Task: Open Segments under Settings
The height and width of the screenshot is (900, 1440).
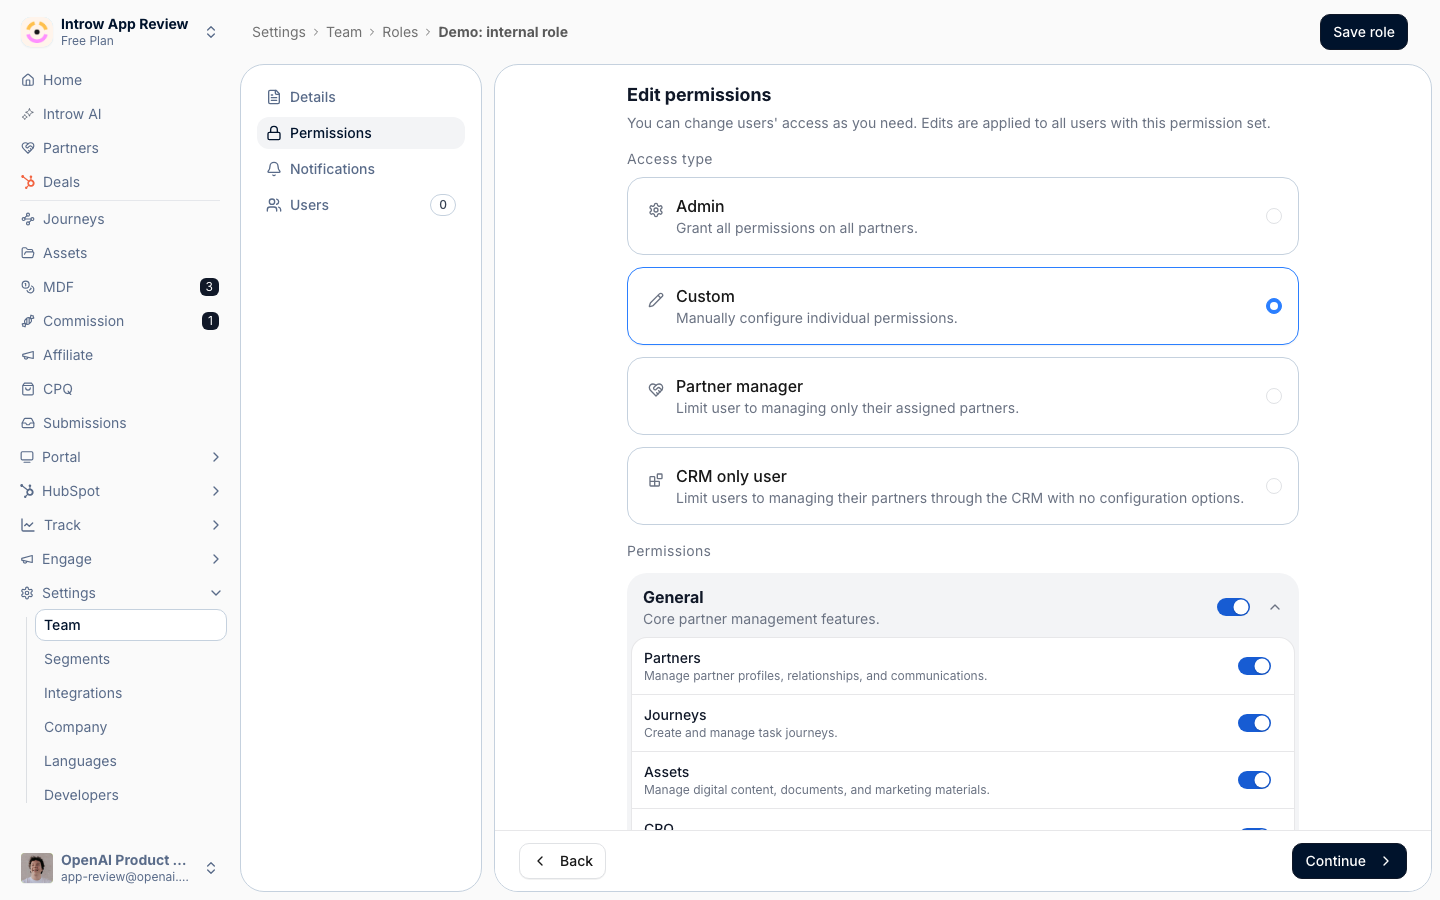Action: coord(131,659)
